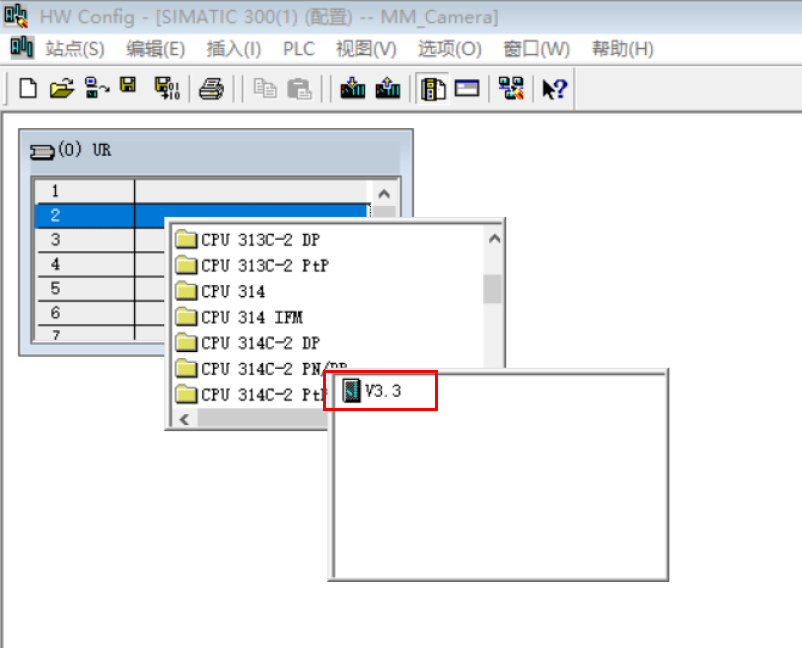Screen dimensions: 802x648
Task: Click the Copy icon on the toolbar
Action: pos(264,88)
